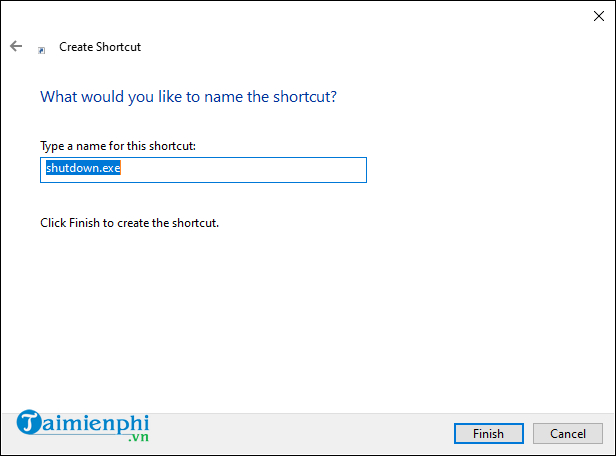Click Finish to create the shortcut
This screenshot has height=456, width=616.
489,434
